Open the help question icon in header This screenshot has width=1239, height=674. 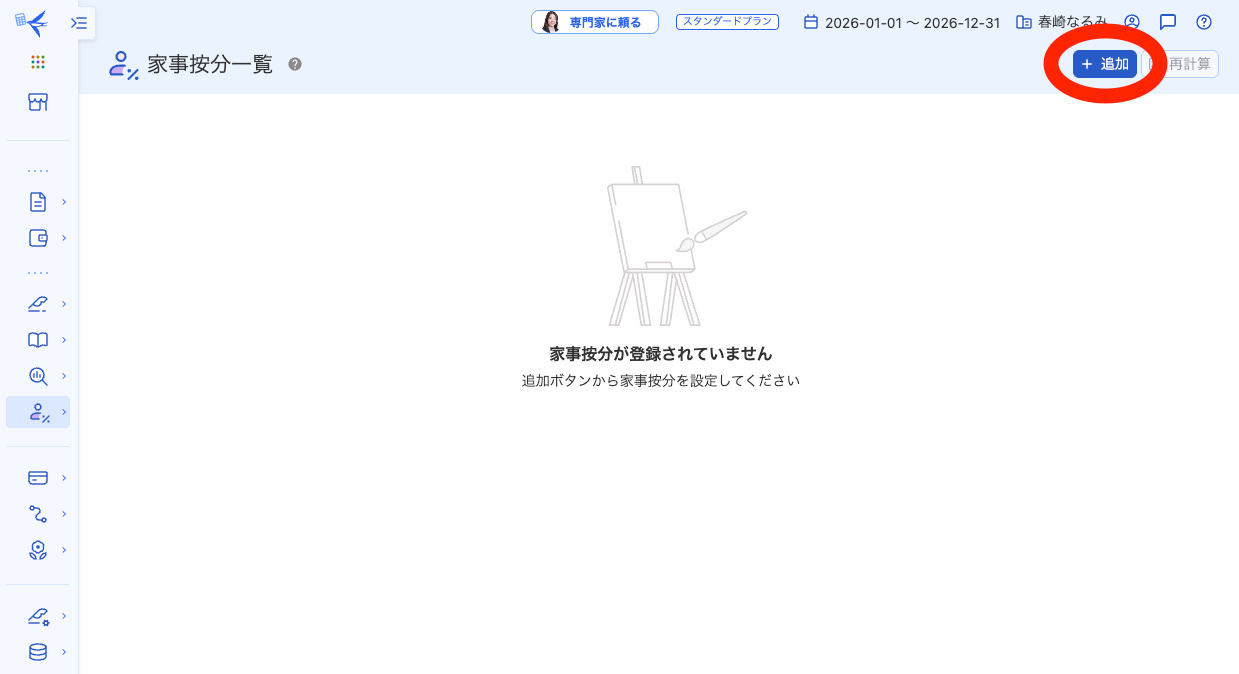tap(1204, 22)
